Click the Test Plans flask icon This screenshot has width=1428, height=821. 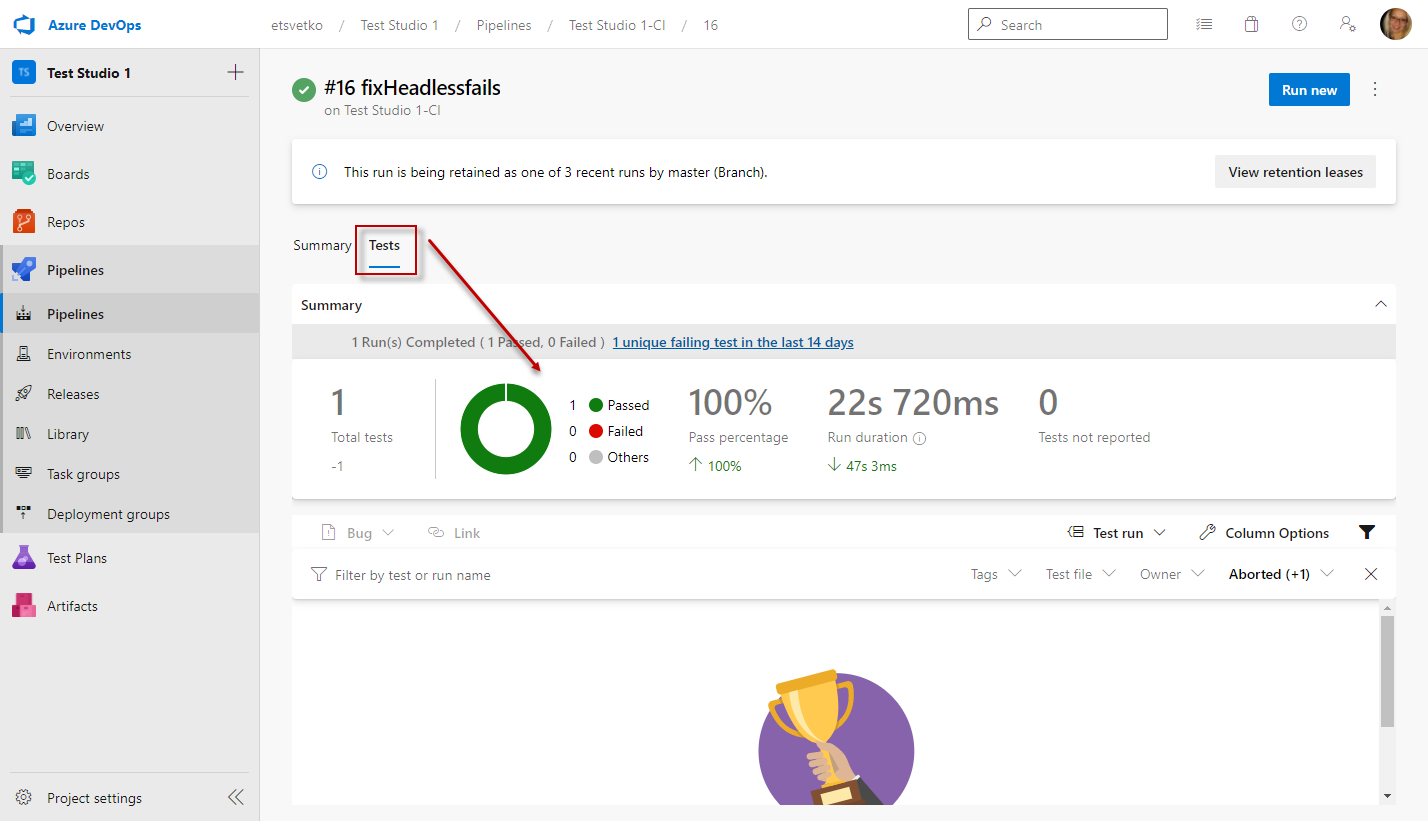click(x=24, y=558)
